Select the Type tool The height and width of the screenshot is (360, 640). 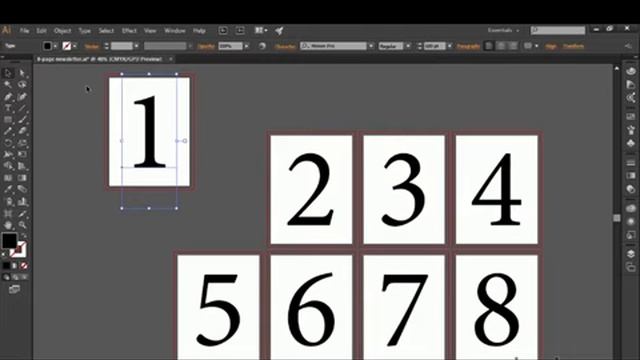(8, 108)
